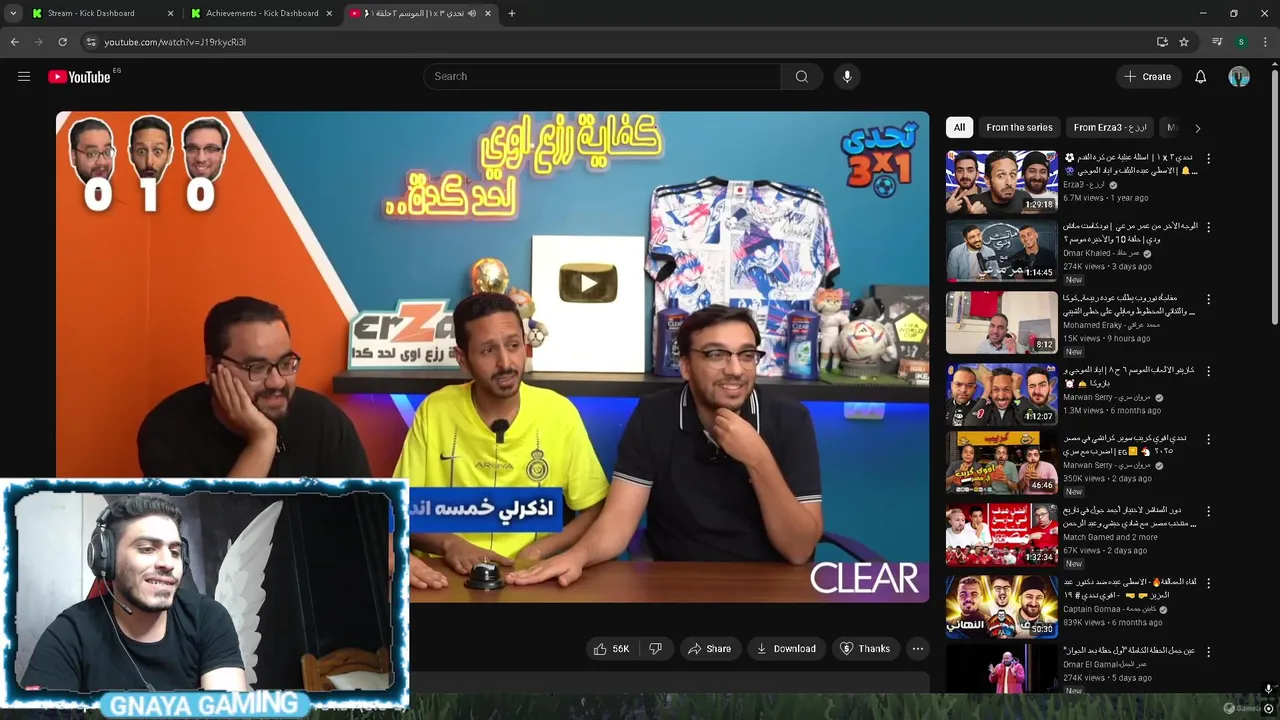This screenshot has height=720, width=1280.
Task: Dislike the video with thumbs down
Action: (656, 649)
